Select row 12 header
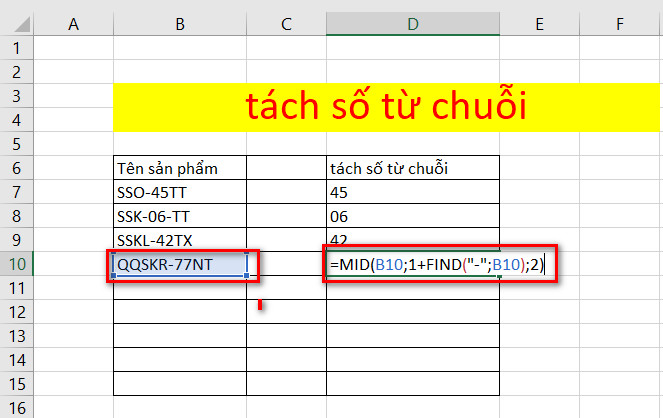This screenshot has width=663, height=418. pos(16,312)
